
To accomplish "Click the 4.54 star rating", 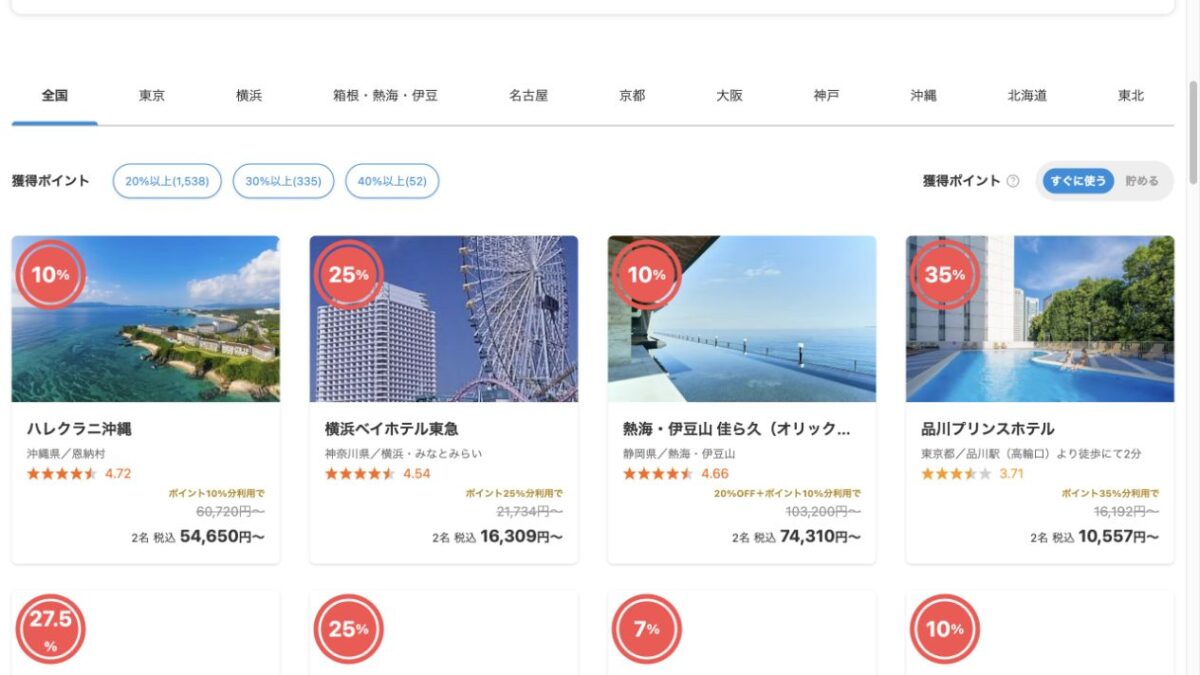I will click(377, 474).
